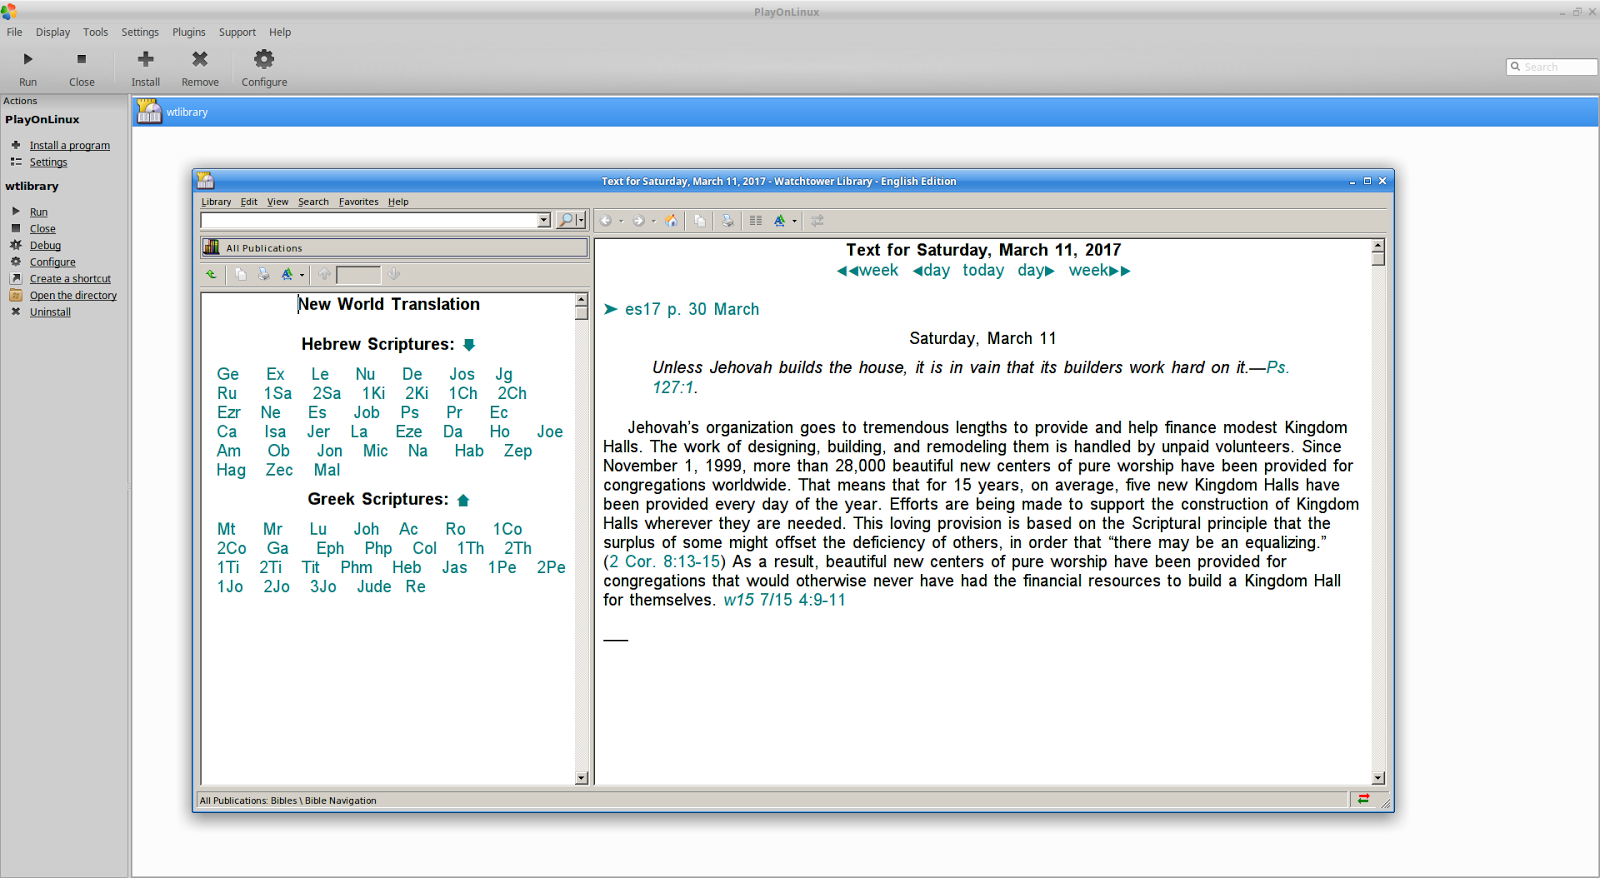This screenshot has width=1600, height=878.
Task: Click the document pane scrollbar down arrow
Action: [1378, 778]
